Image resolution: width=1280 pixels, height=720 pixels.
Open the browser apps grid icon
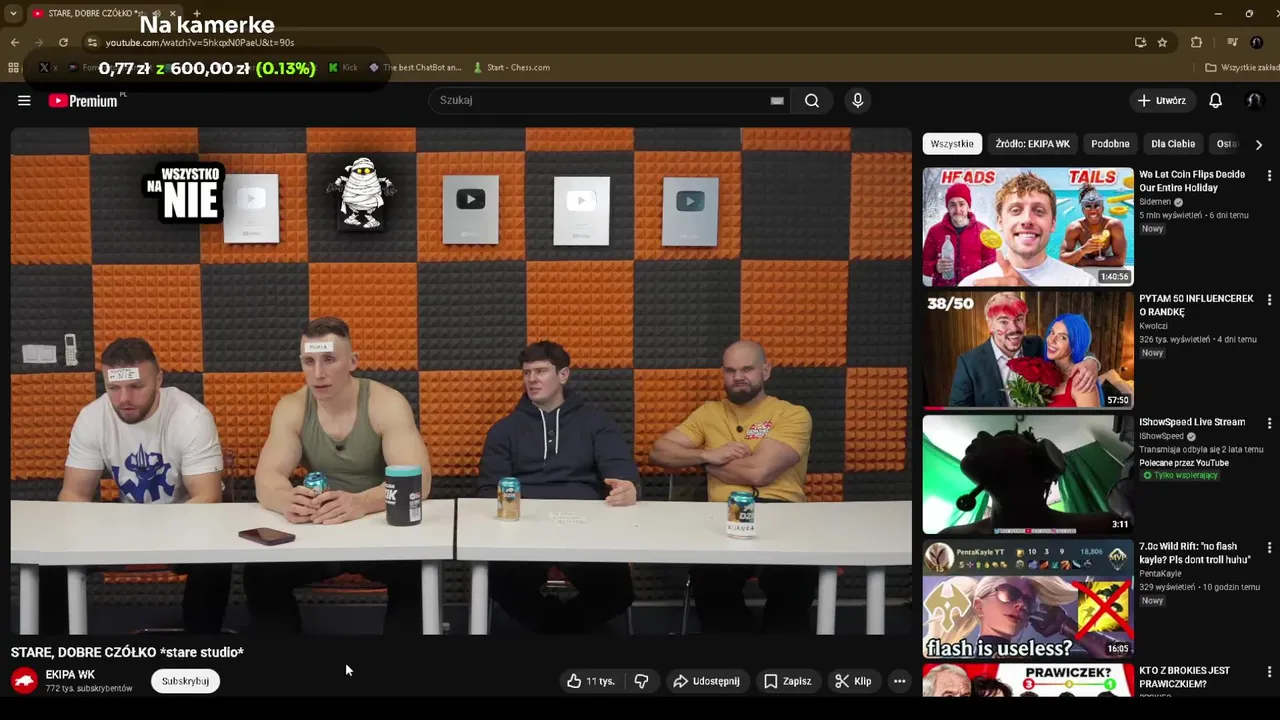tap(13, 68)
